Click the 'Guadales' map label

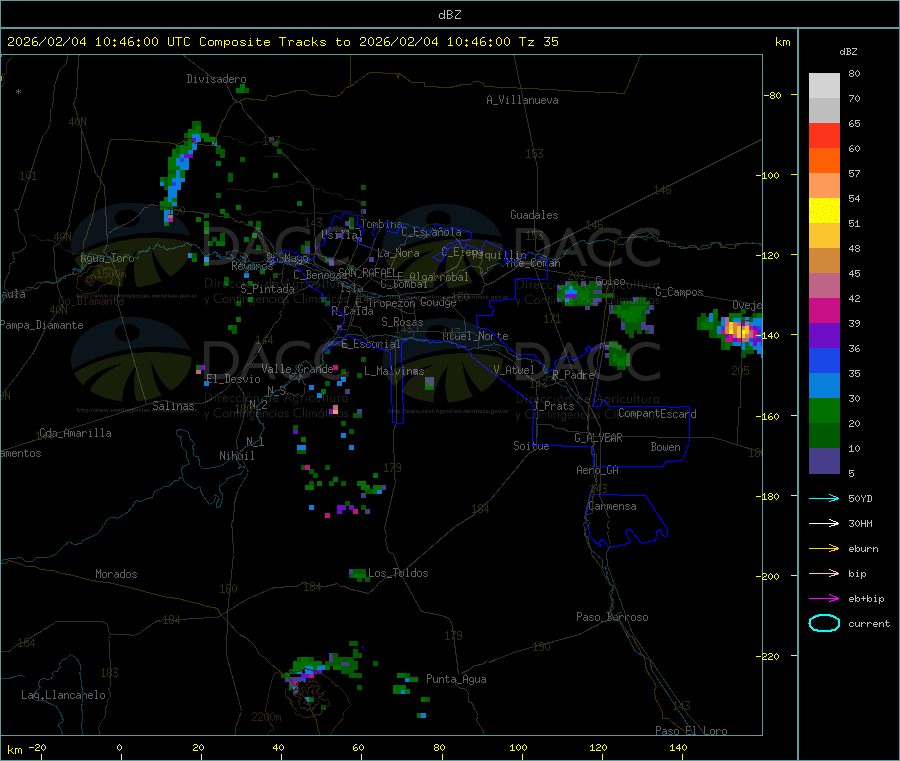click(x=534, y=215)
